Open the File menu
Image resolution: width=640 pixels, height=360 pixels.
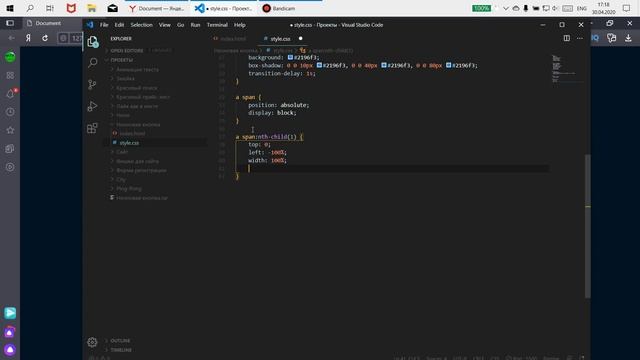point(104,25)
